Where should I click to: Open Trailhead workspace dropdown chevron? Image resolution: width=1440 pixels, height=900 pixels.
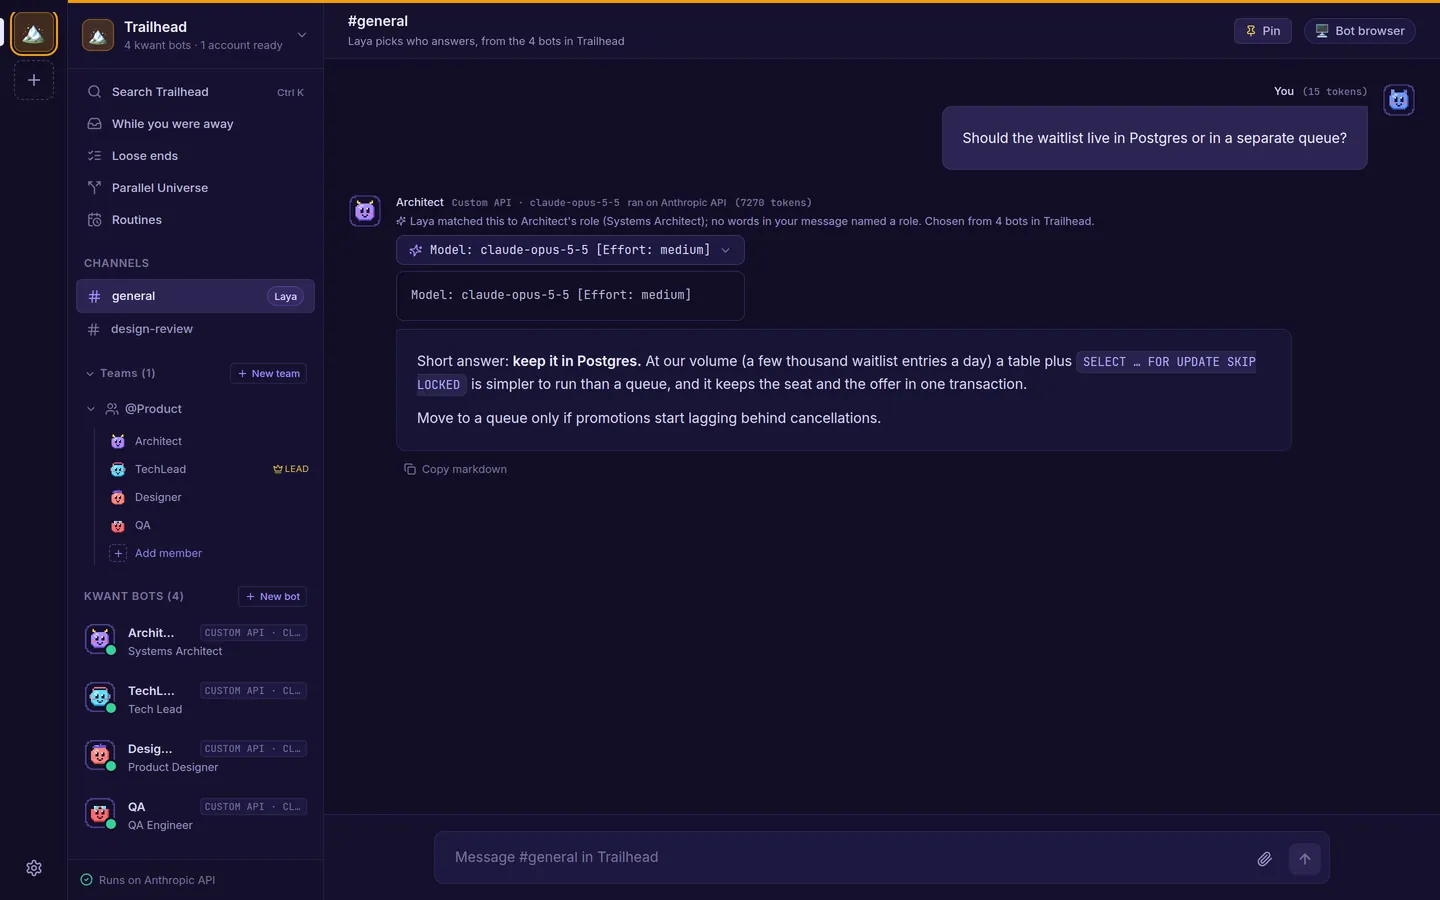coord(302,35)
